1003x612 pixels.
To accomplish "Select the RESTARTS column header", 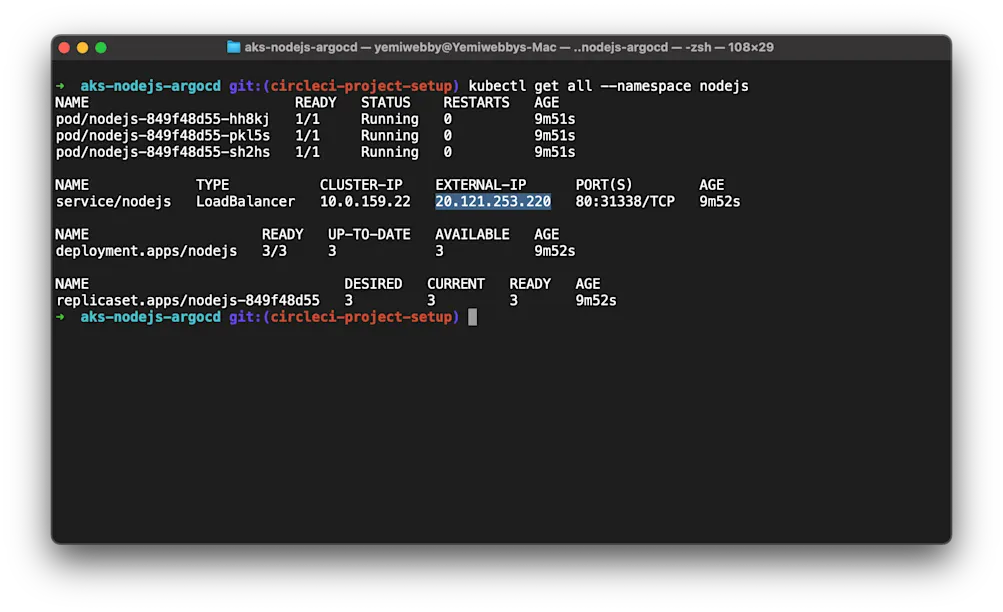I will tap(478, 102).
